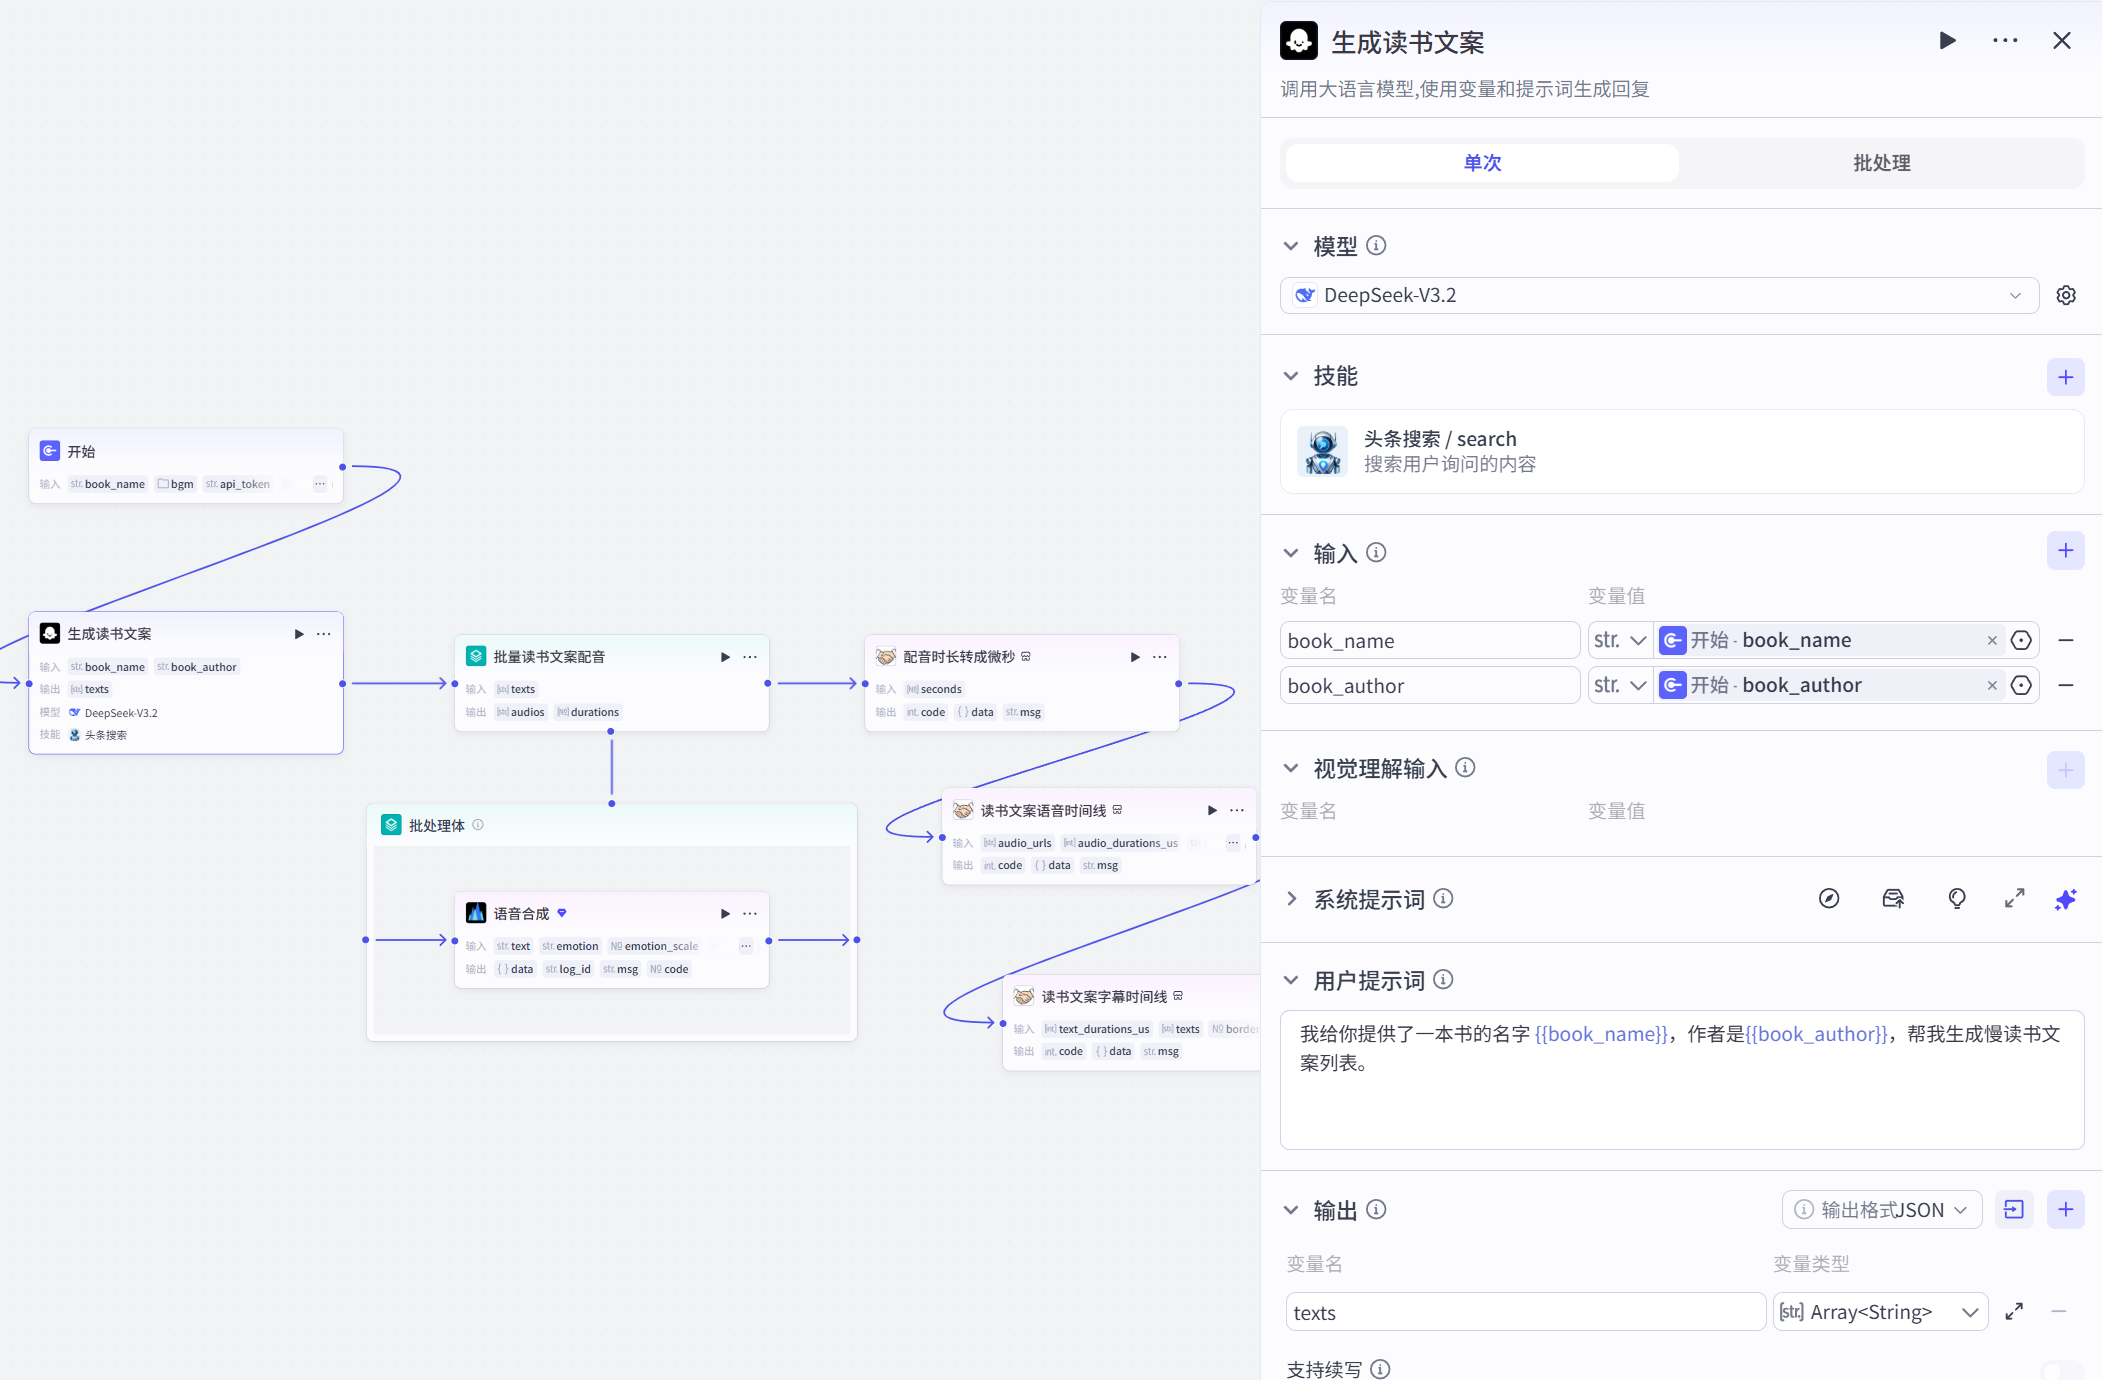The width and height of the screenshot is (2102, 1380).
Task: Edit the texts output variable name
Action: [x=1526, y=1312]
